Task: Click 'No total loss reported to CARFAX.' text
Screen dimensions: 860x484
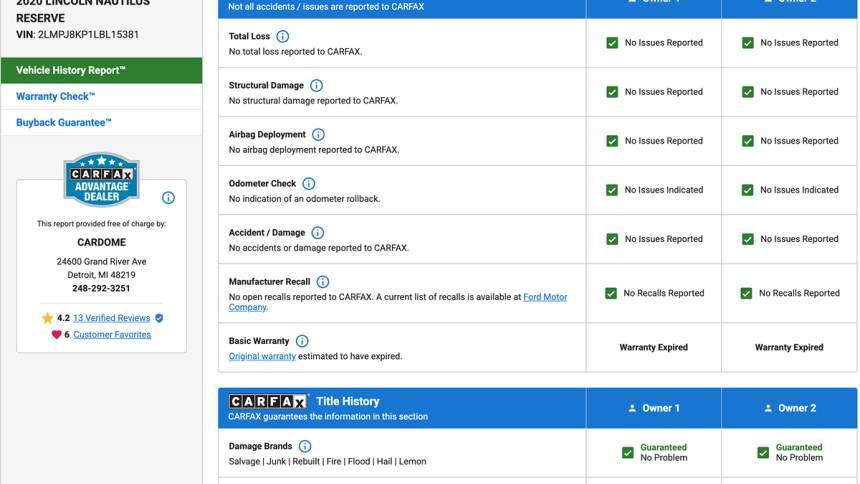Action: [x=295, y=52]
